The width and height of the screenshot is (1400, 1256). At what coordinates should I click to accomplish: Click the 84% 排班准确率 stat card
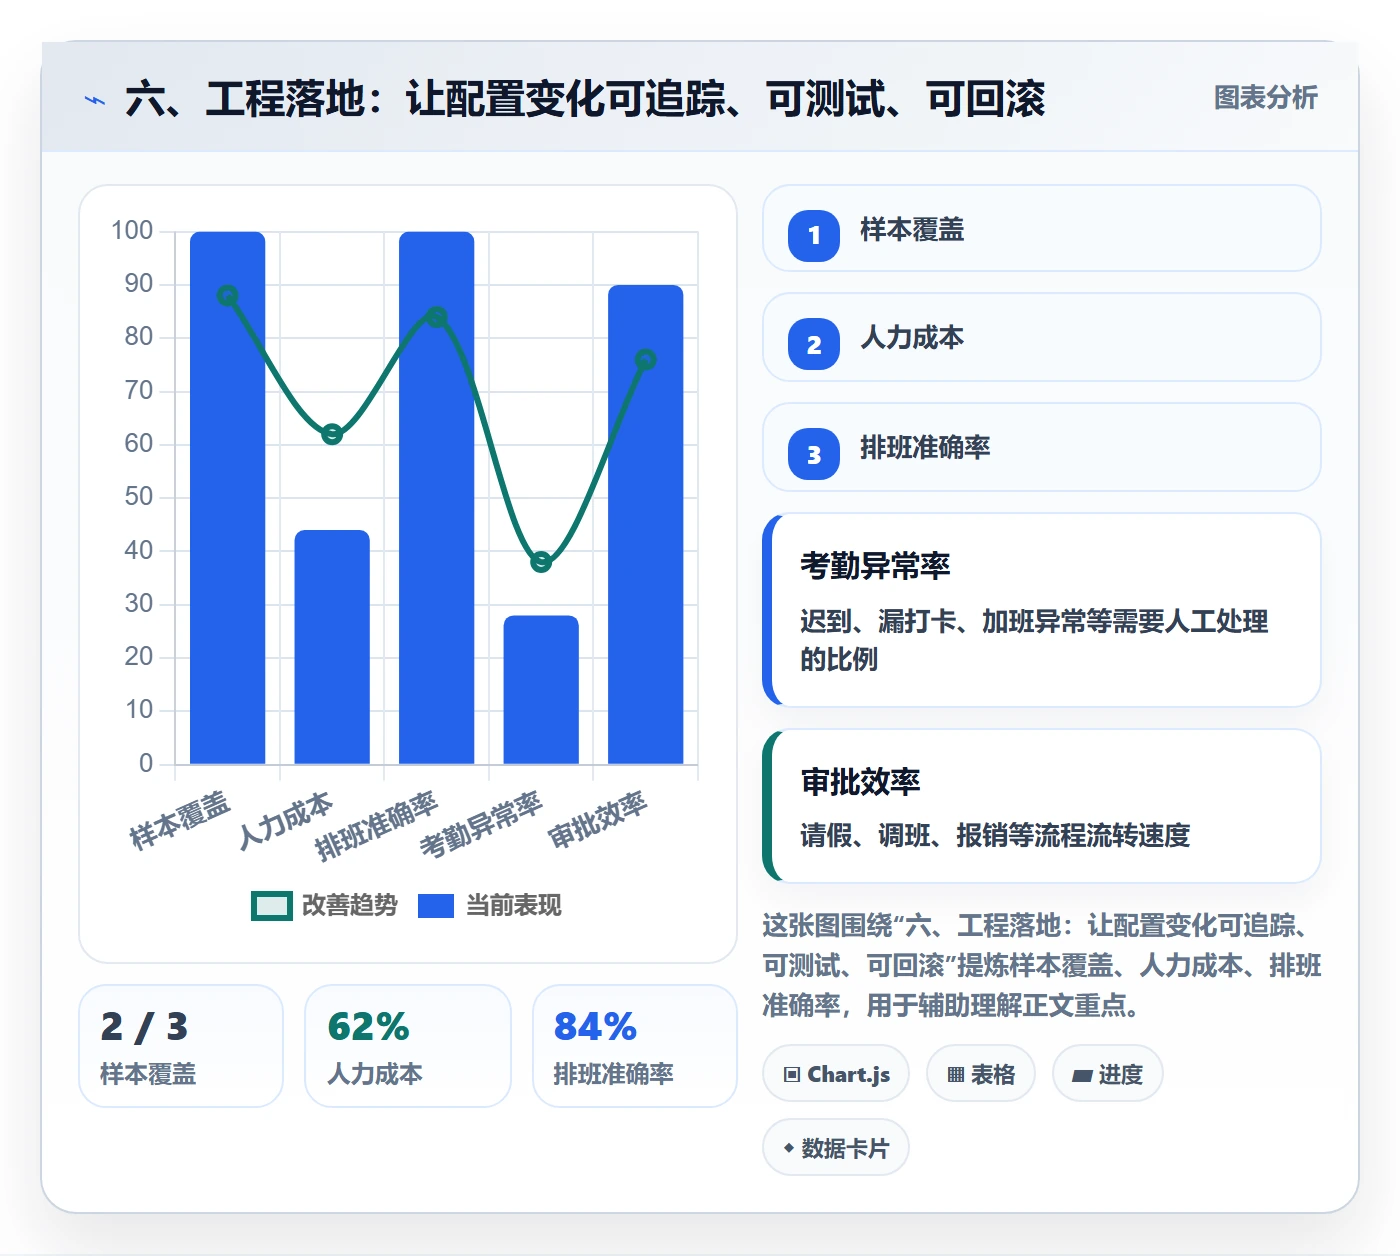635,1046
